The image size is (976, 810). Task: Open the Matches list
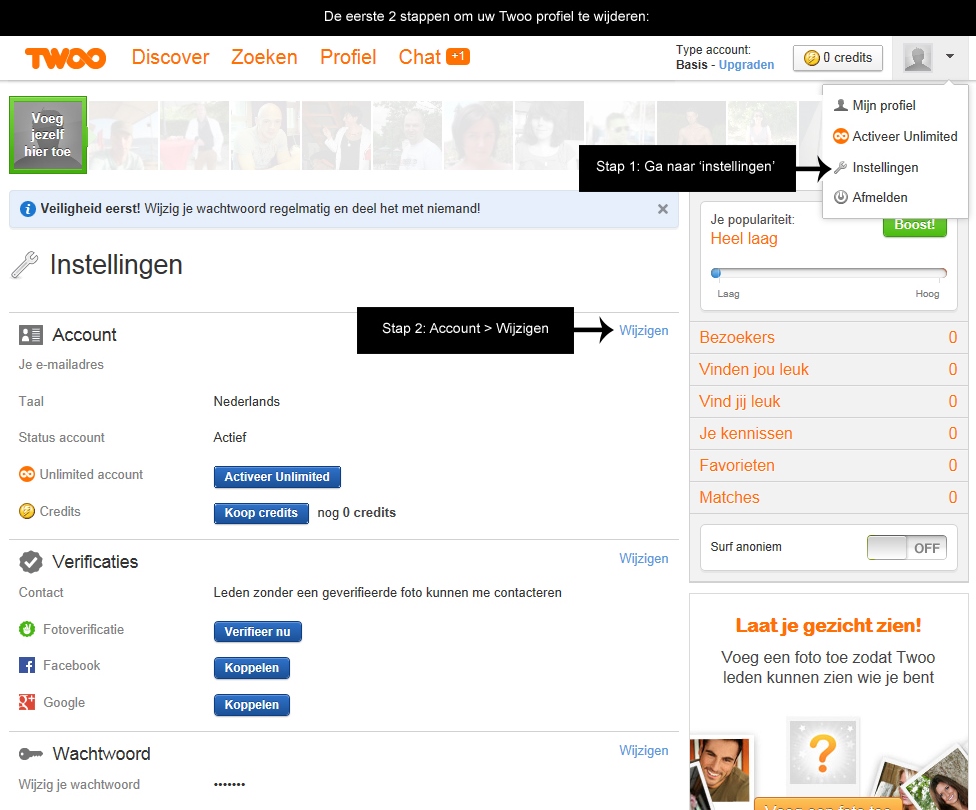click(x=828, y=497)
